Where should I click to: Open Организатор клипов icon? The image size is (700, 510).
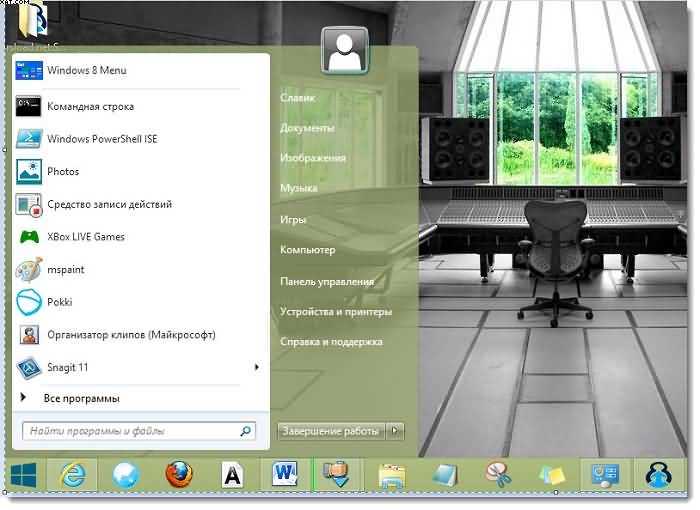click(x=29, y=335)
